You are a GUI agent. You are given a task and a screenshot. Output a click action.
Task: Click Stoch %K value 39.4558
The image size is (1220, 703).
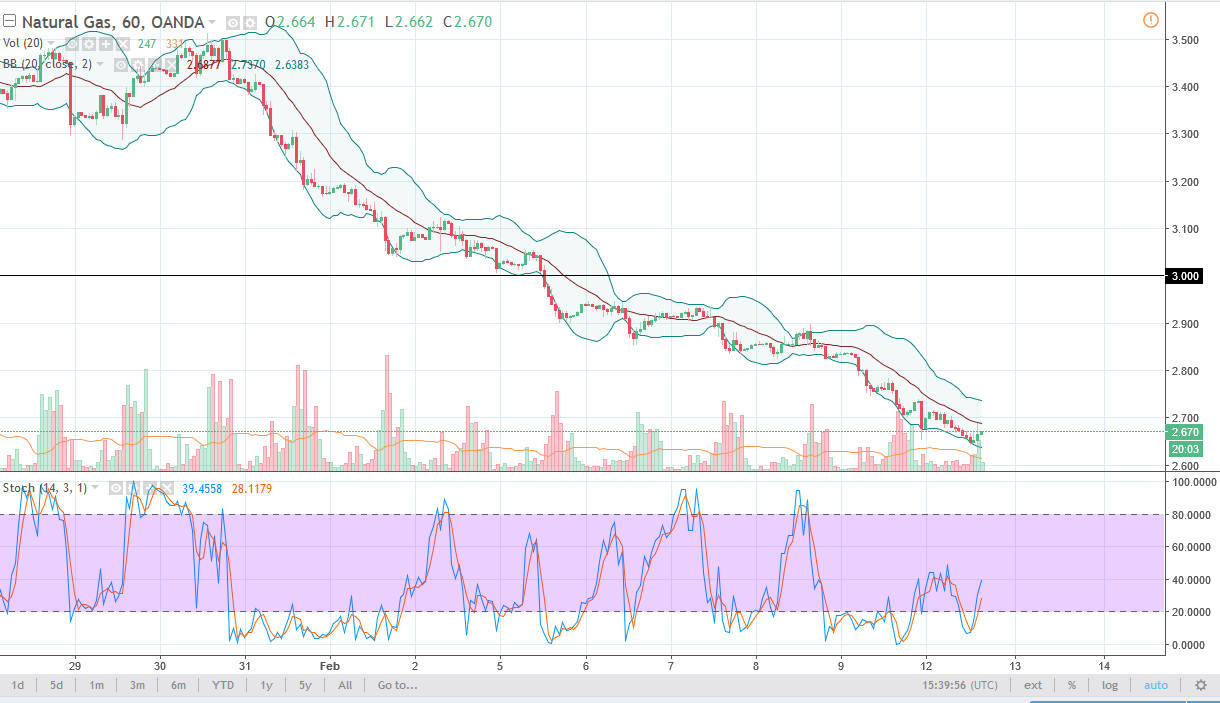[202, 488]
